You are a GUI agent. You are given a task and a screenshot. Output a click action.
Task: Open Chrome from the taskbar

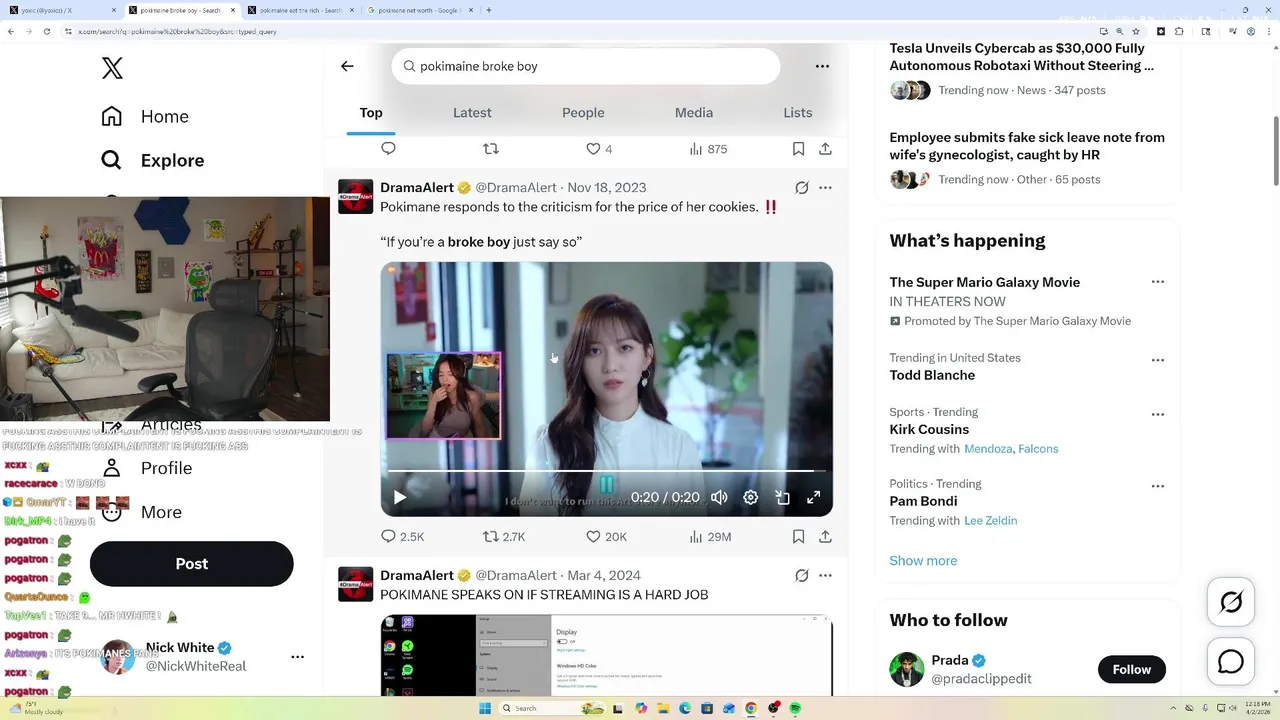[x=751, y=708]
